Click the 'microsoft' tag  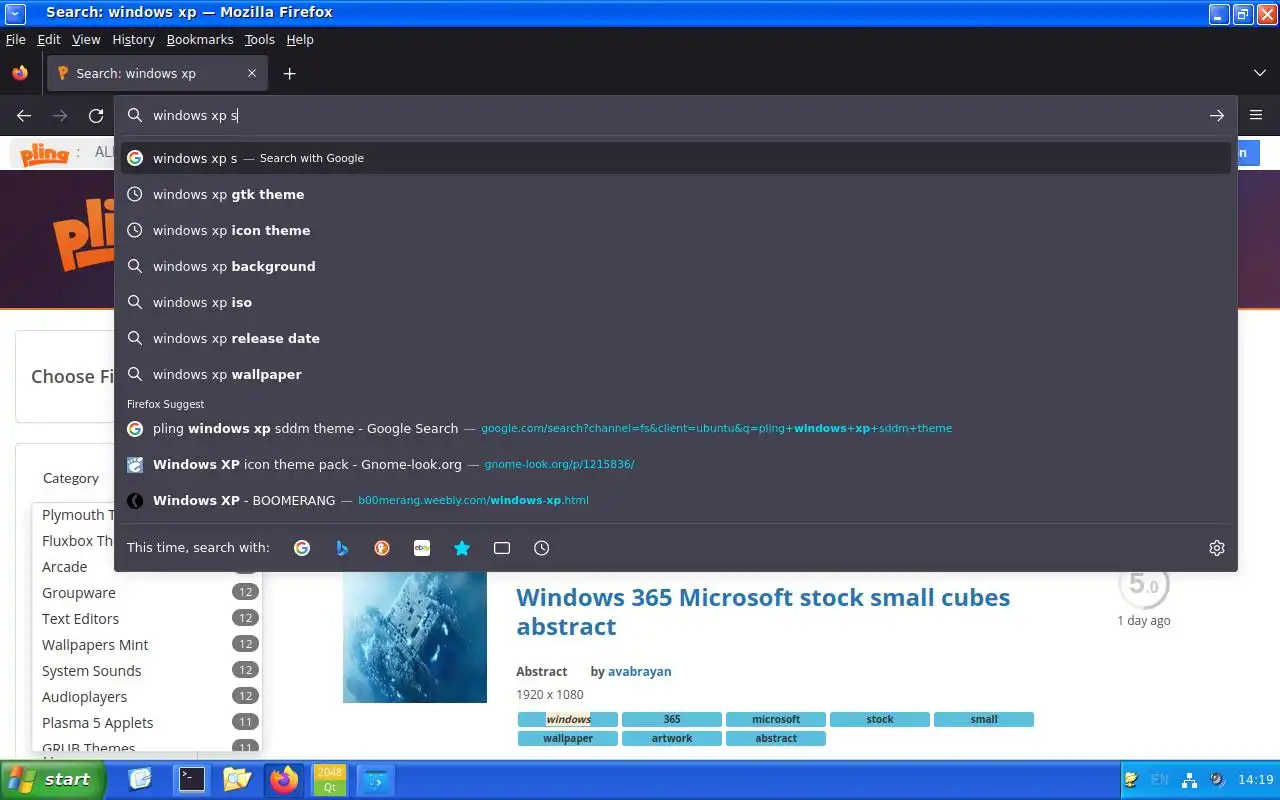(776, 719)
